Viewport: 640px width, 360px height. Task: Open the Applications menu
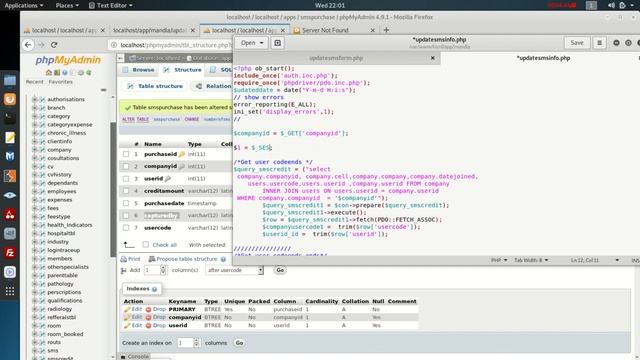coord(23,5)
